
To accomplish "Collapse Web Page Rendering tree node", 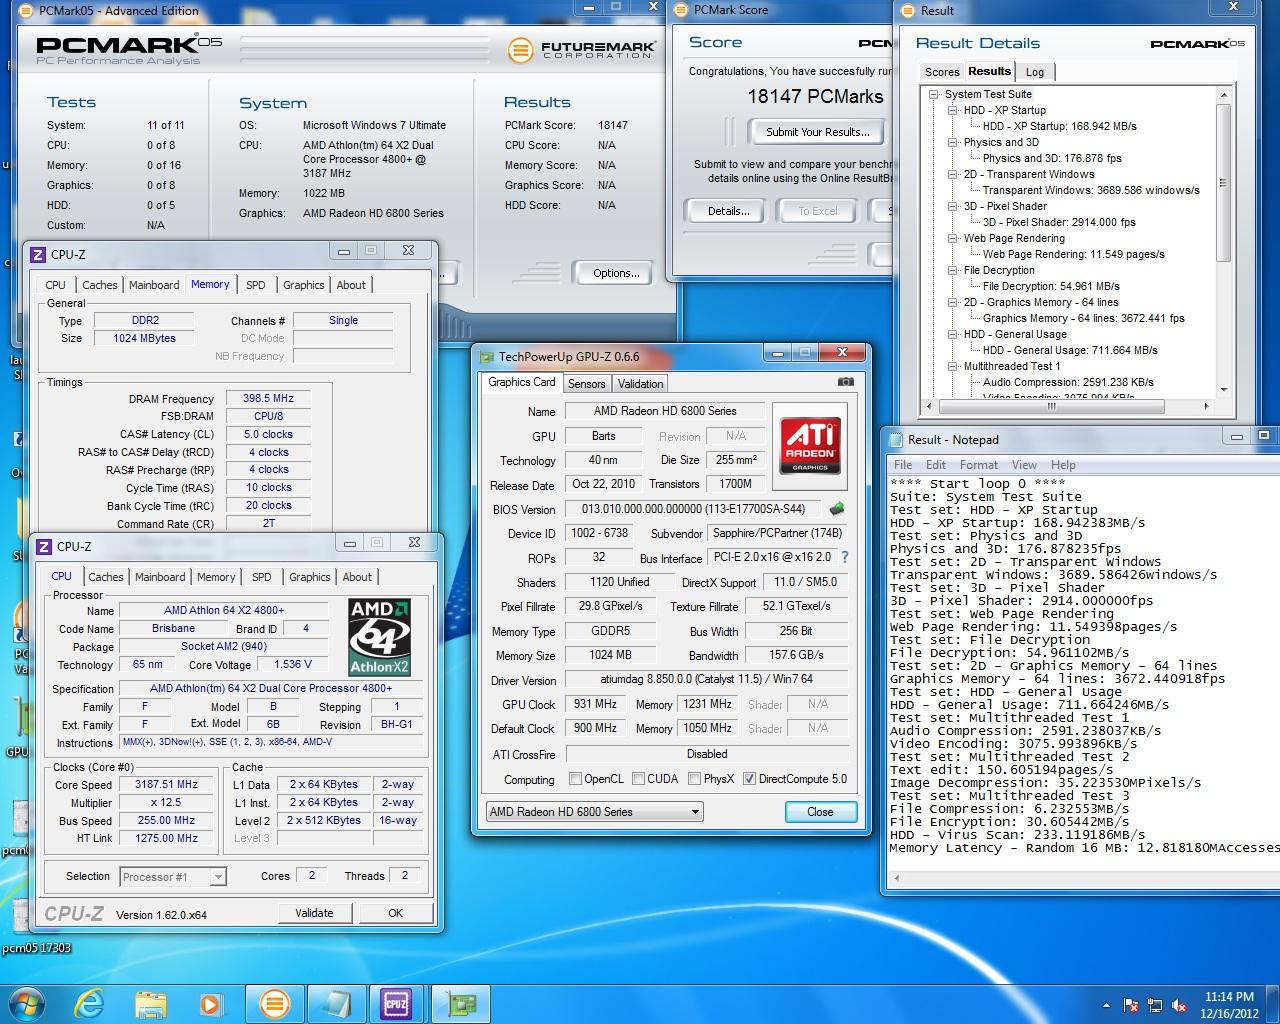I will [953, 238].
